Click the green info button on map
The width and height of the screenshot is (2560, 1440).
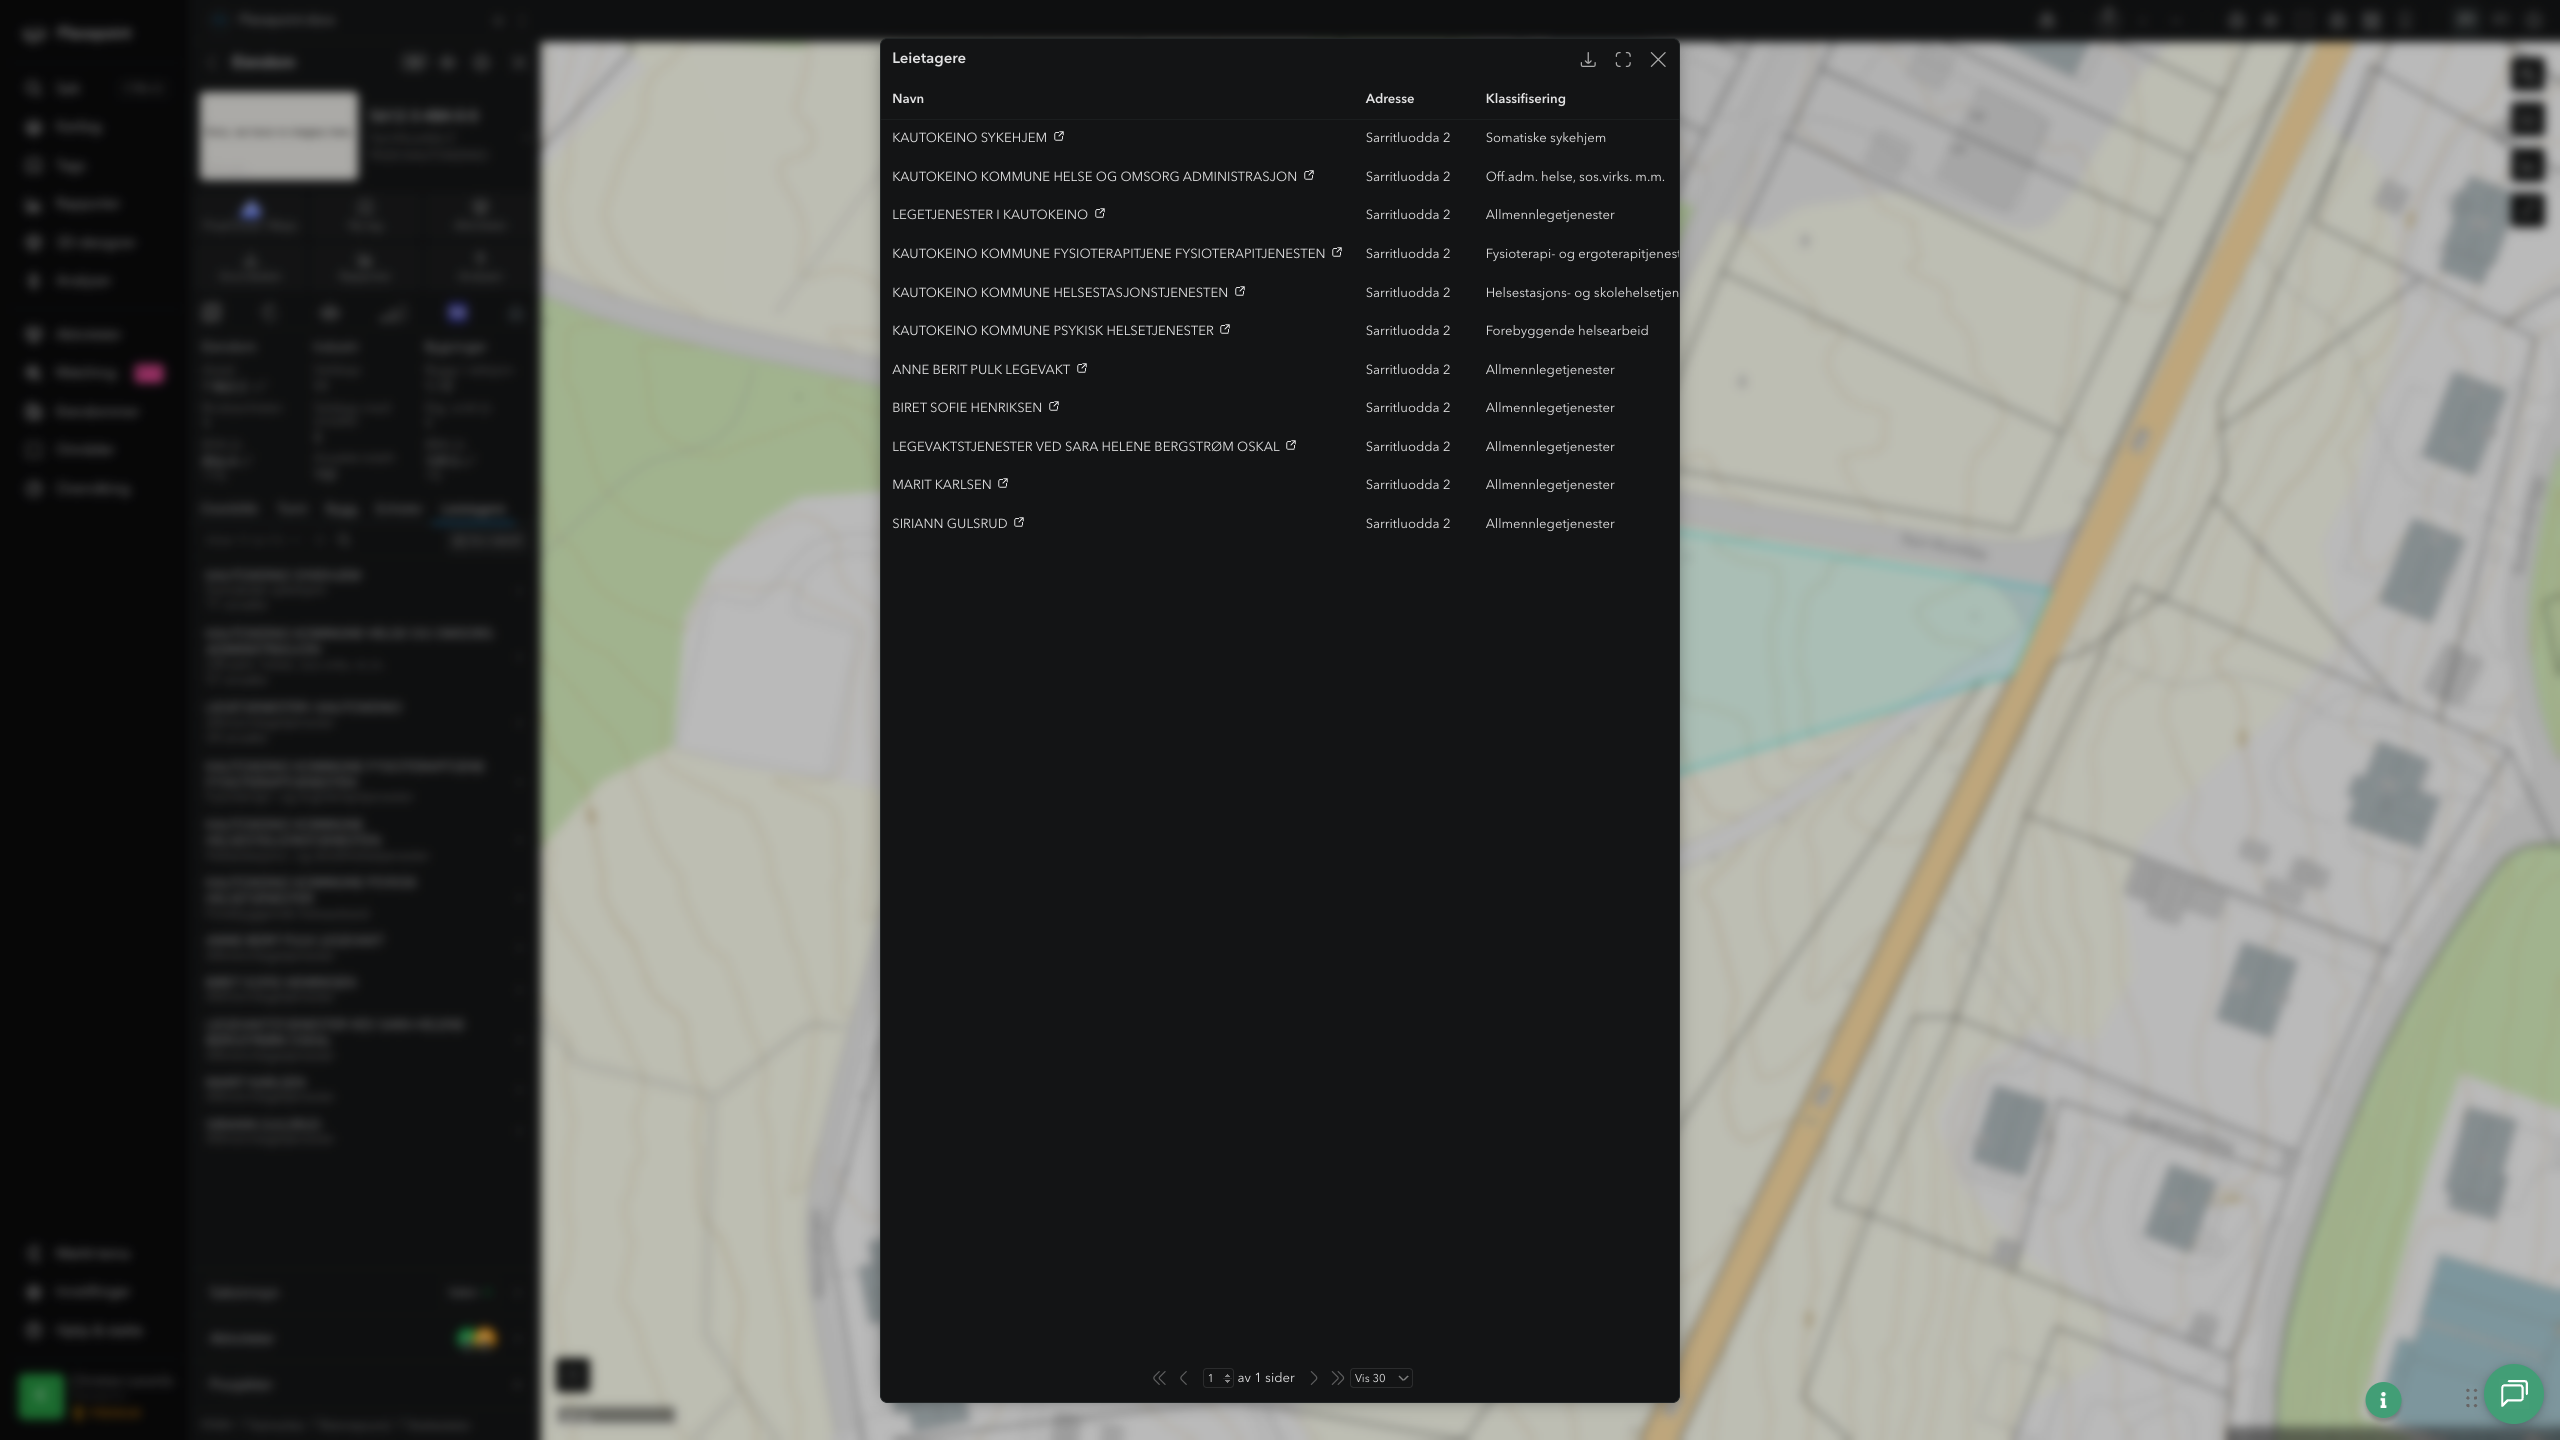point(2383,1400)
